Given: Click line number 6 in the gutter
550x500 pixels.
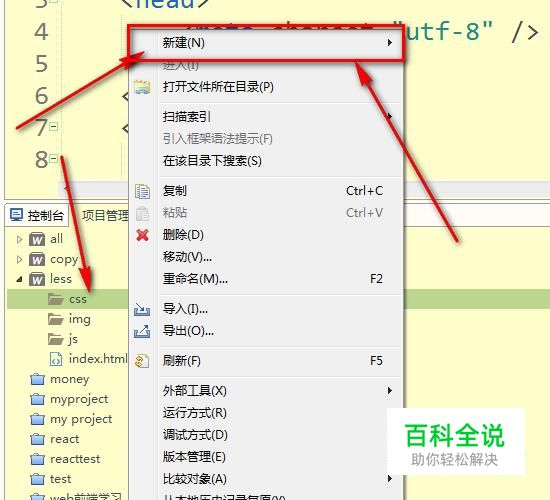Looking at the screenshot, I should (x=41, y=95).
